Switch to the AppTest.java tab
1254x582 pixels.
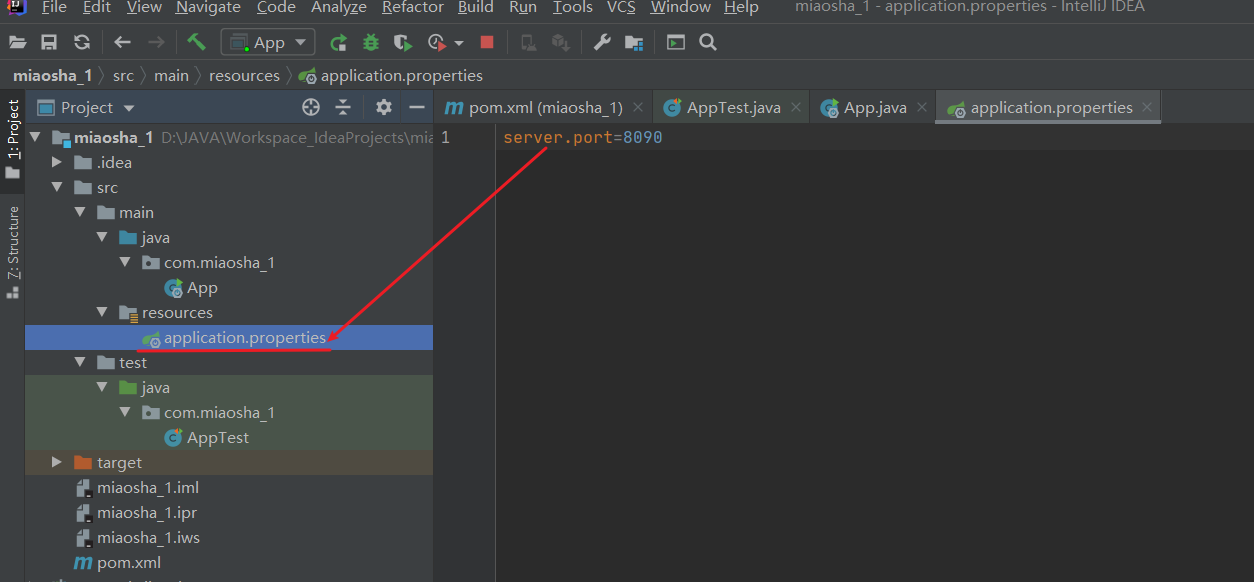(733, 108)
